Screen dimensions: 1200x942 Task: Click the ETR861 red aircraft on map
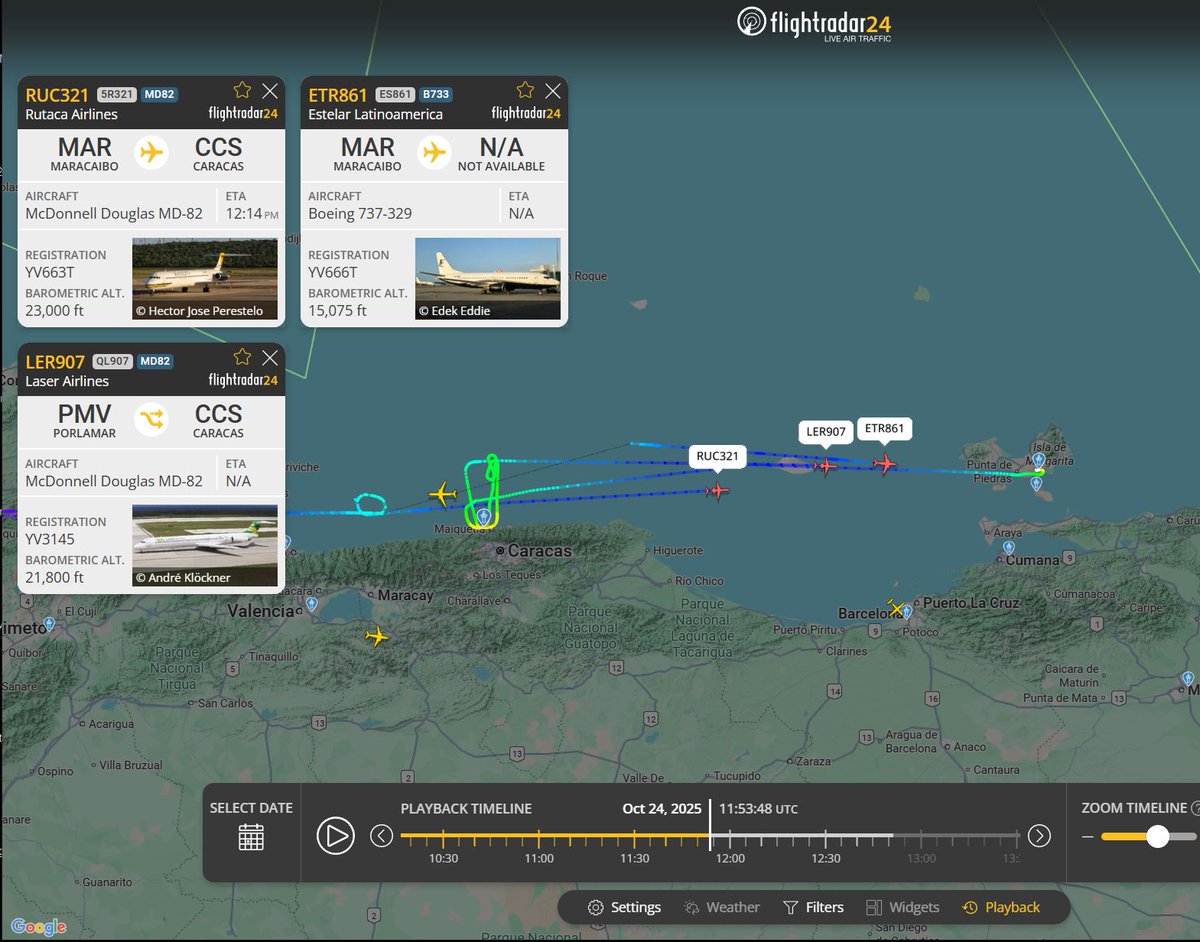click(884, 463)
